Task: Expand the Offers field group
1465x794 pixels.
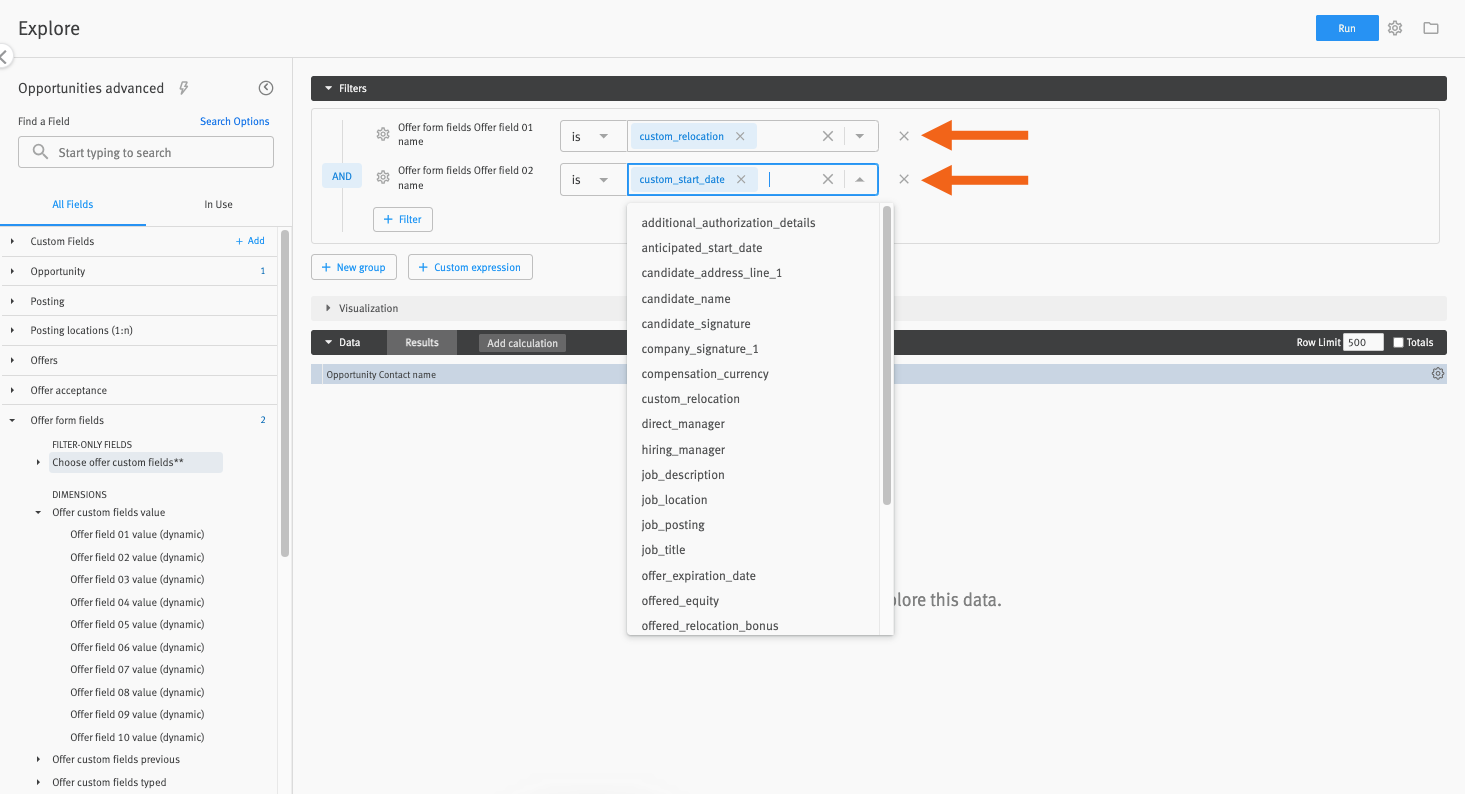Action: click(13, 360)
